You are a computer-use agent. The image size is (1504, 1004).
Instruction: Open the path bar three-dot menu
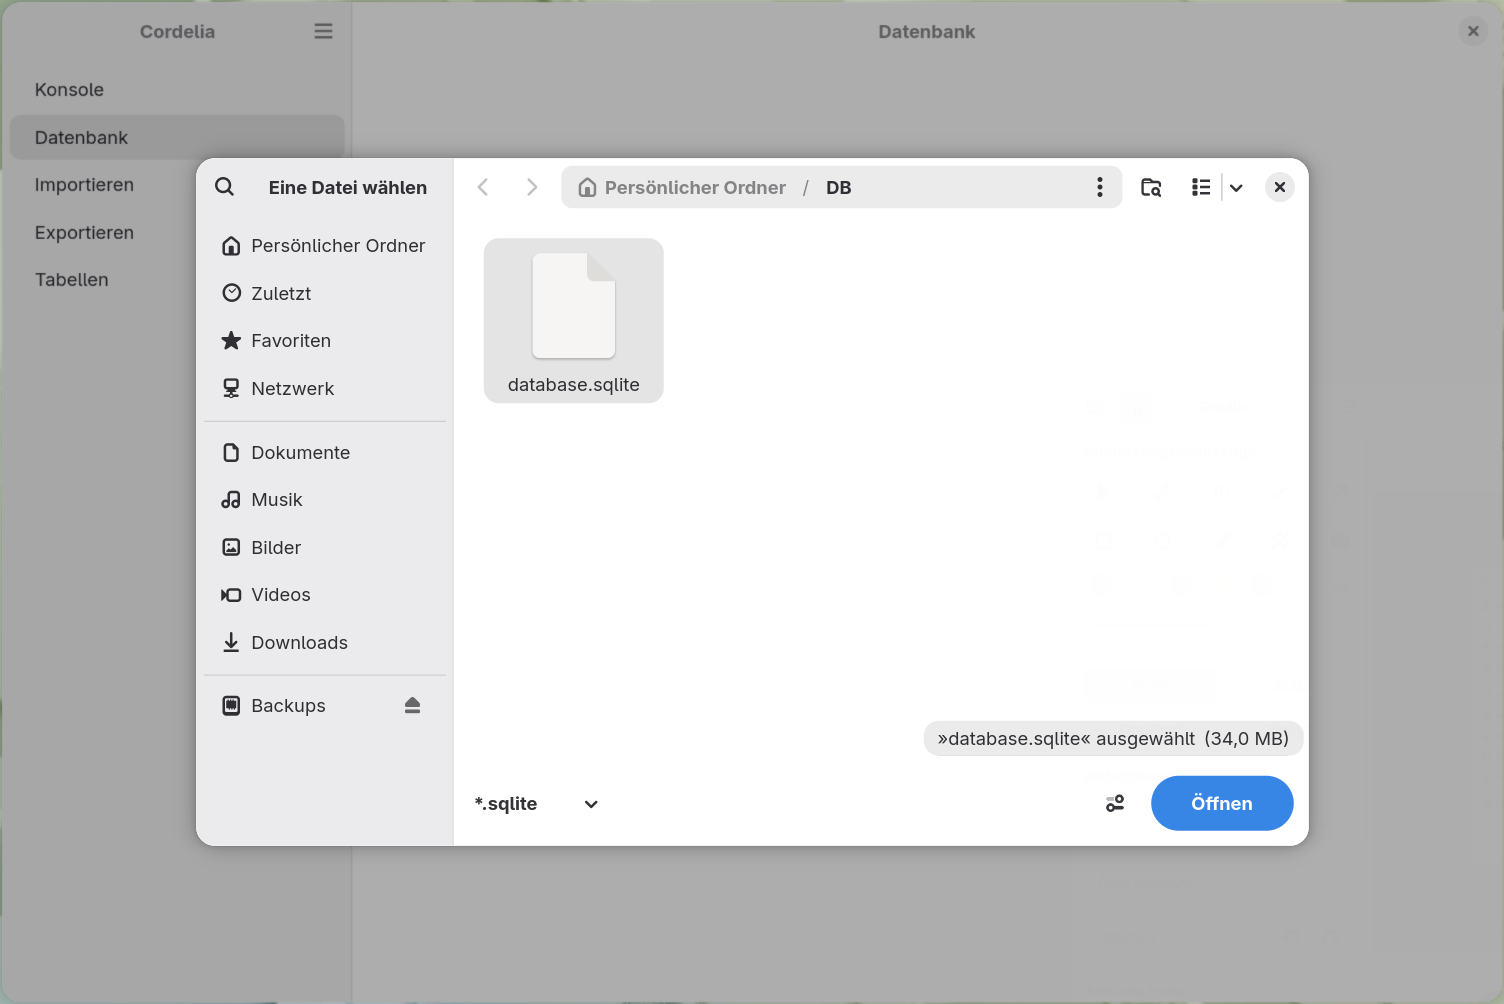(1100, 187)
